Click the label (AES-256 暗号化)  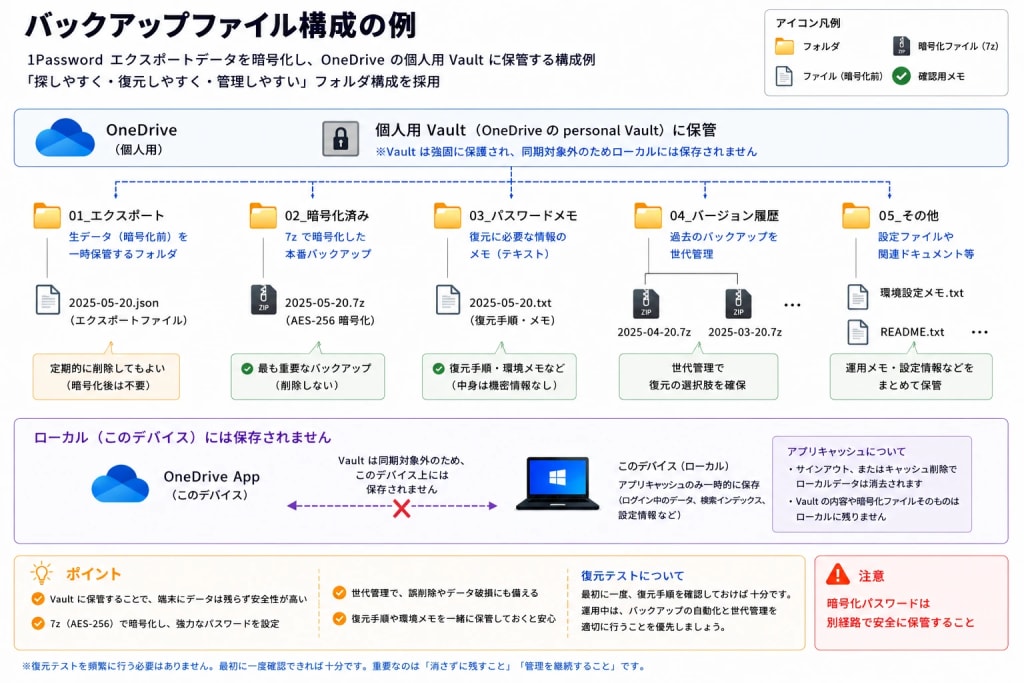pos(329,321)
